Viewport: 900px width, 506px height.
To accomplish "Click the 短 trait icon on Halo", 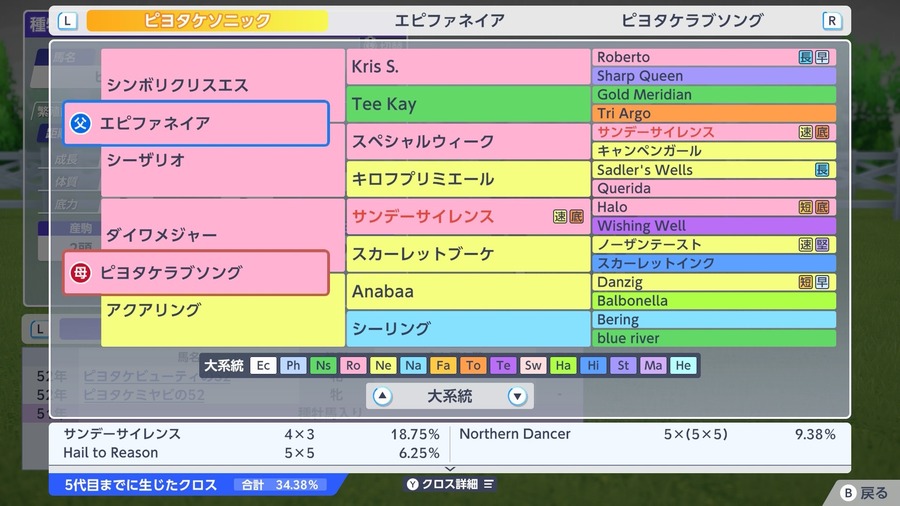I will pos(806,207).
